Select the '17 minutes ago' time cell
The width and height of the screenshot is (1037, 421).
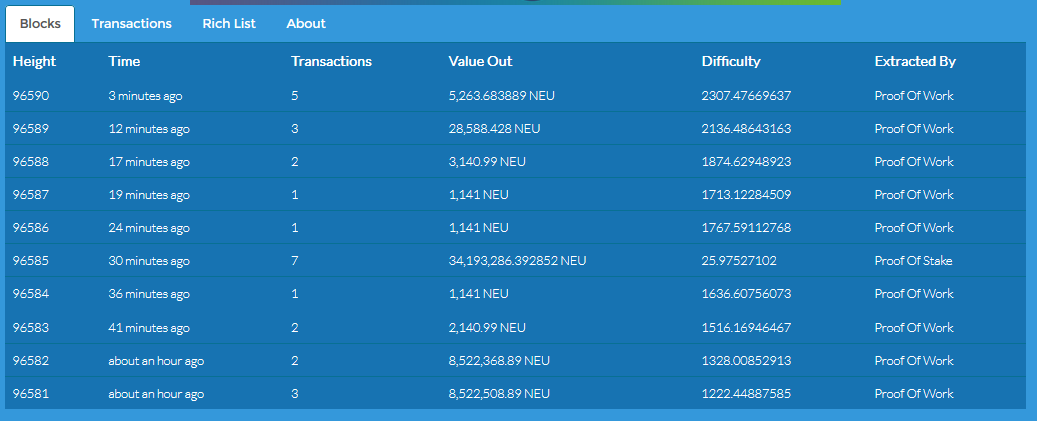[x=149, y=162]
